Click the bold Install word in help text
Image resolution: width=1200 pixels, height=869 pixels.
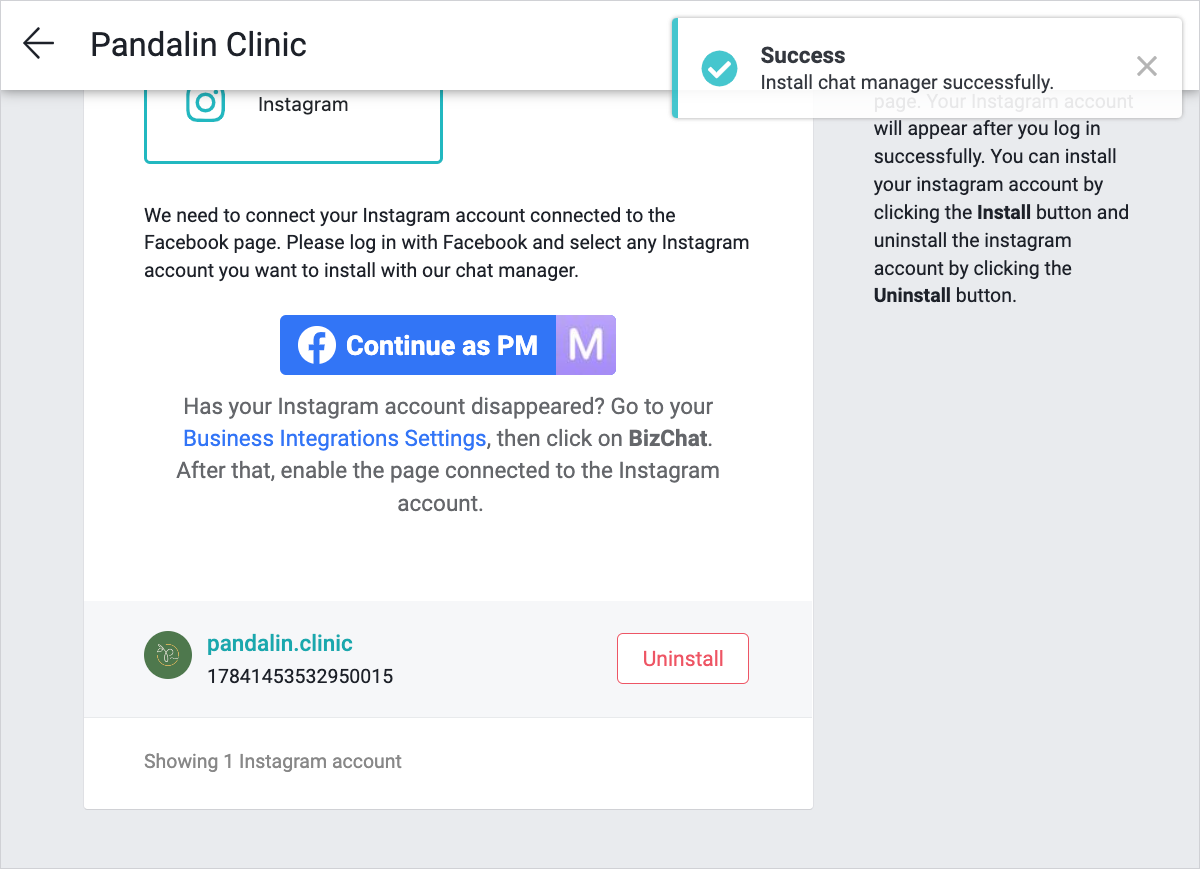[x=1003, y=212]
